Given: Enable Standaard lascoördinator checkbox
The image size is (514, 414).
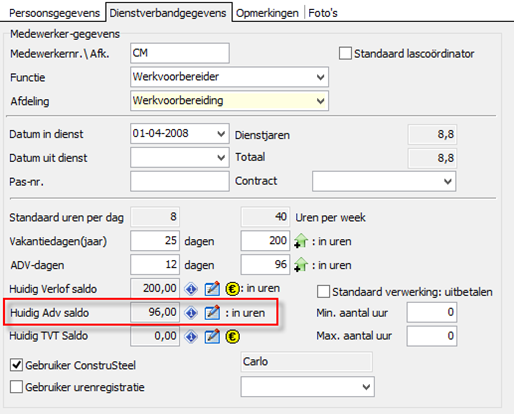Looking at the screenshot, I should pos(345,54).
